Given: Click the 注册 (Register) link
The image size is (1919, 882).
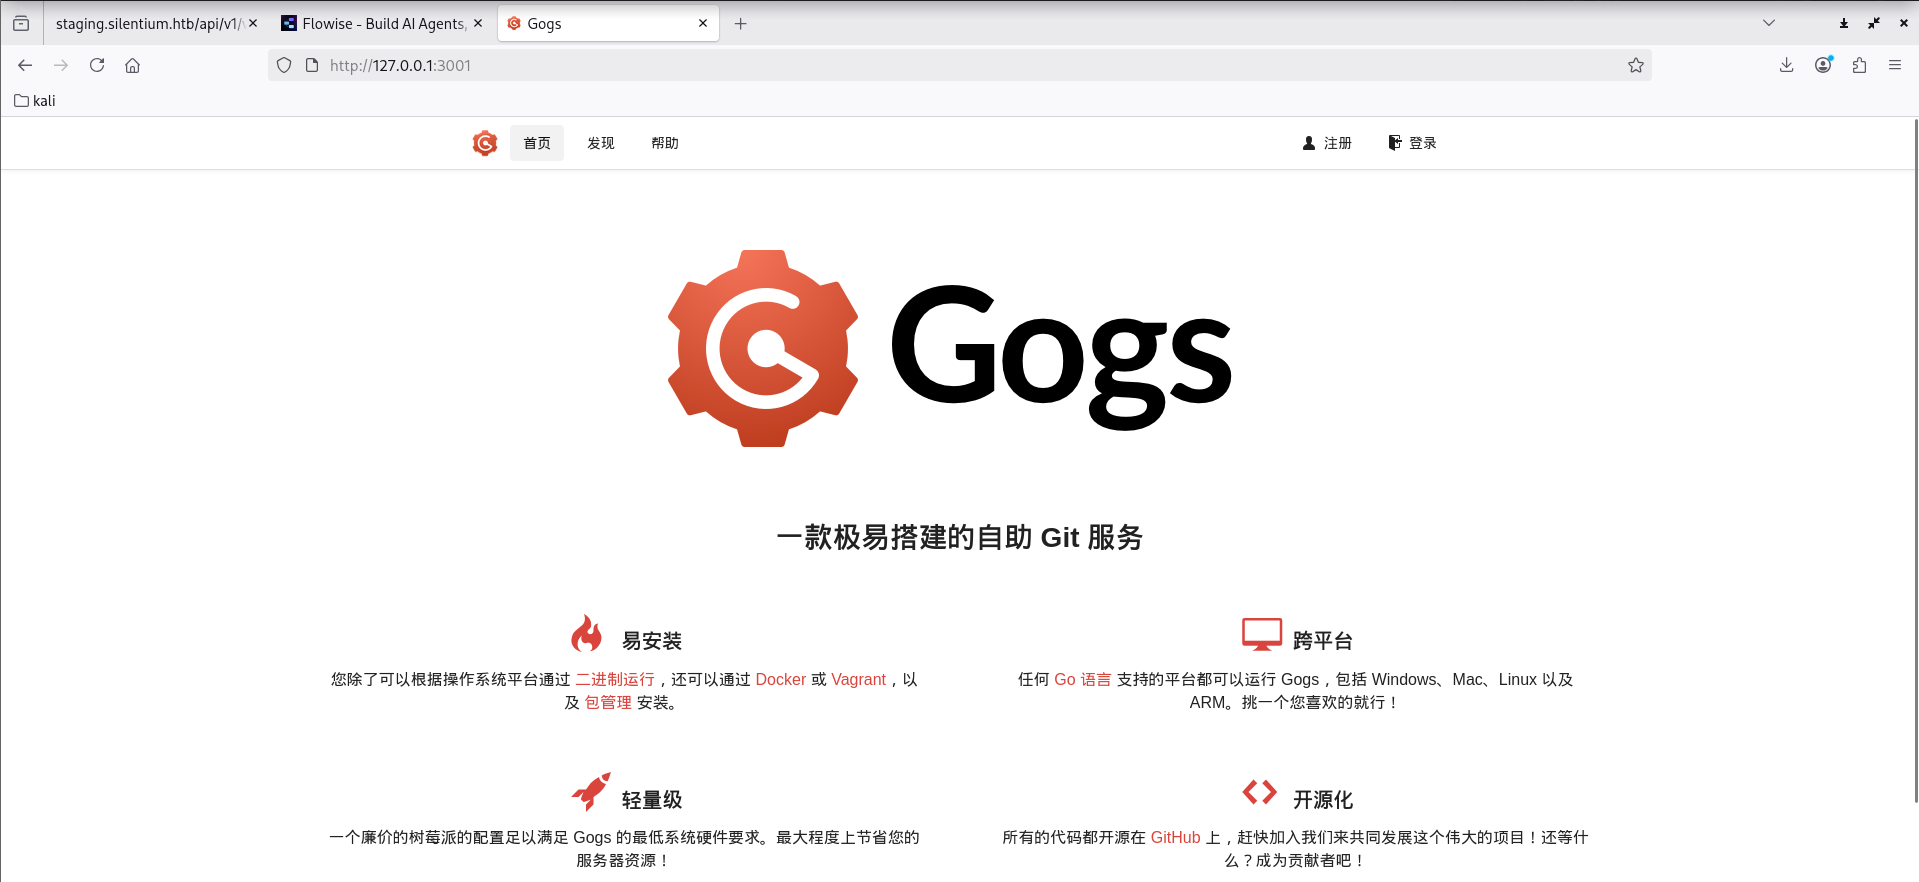Looking at the screenshot, I should (x=1327, y=143).
